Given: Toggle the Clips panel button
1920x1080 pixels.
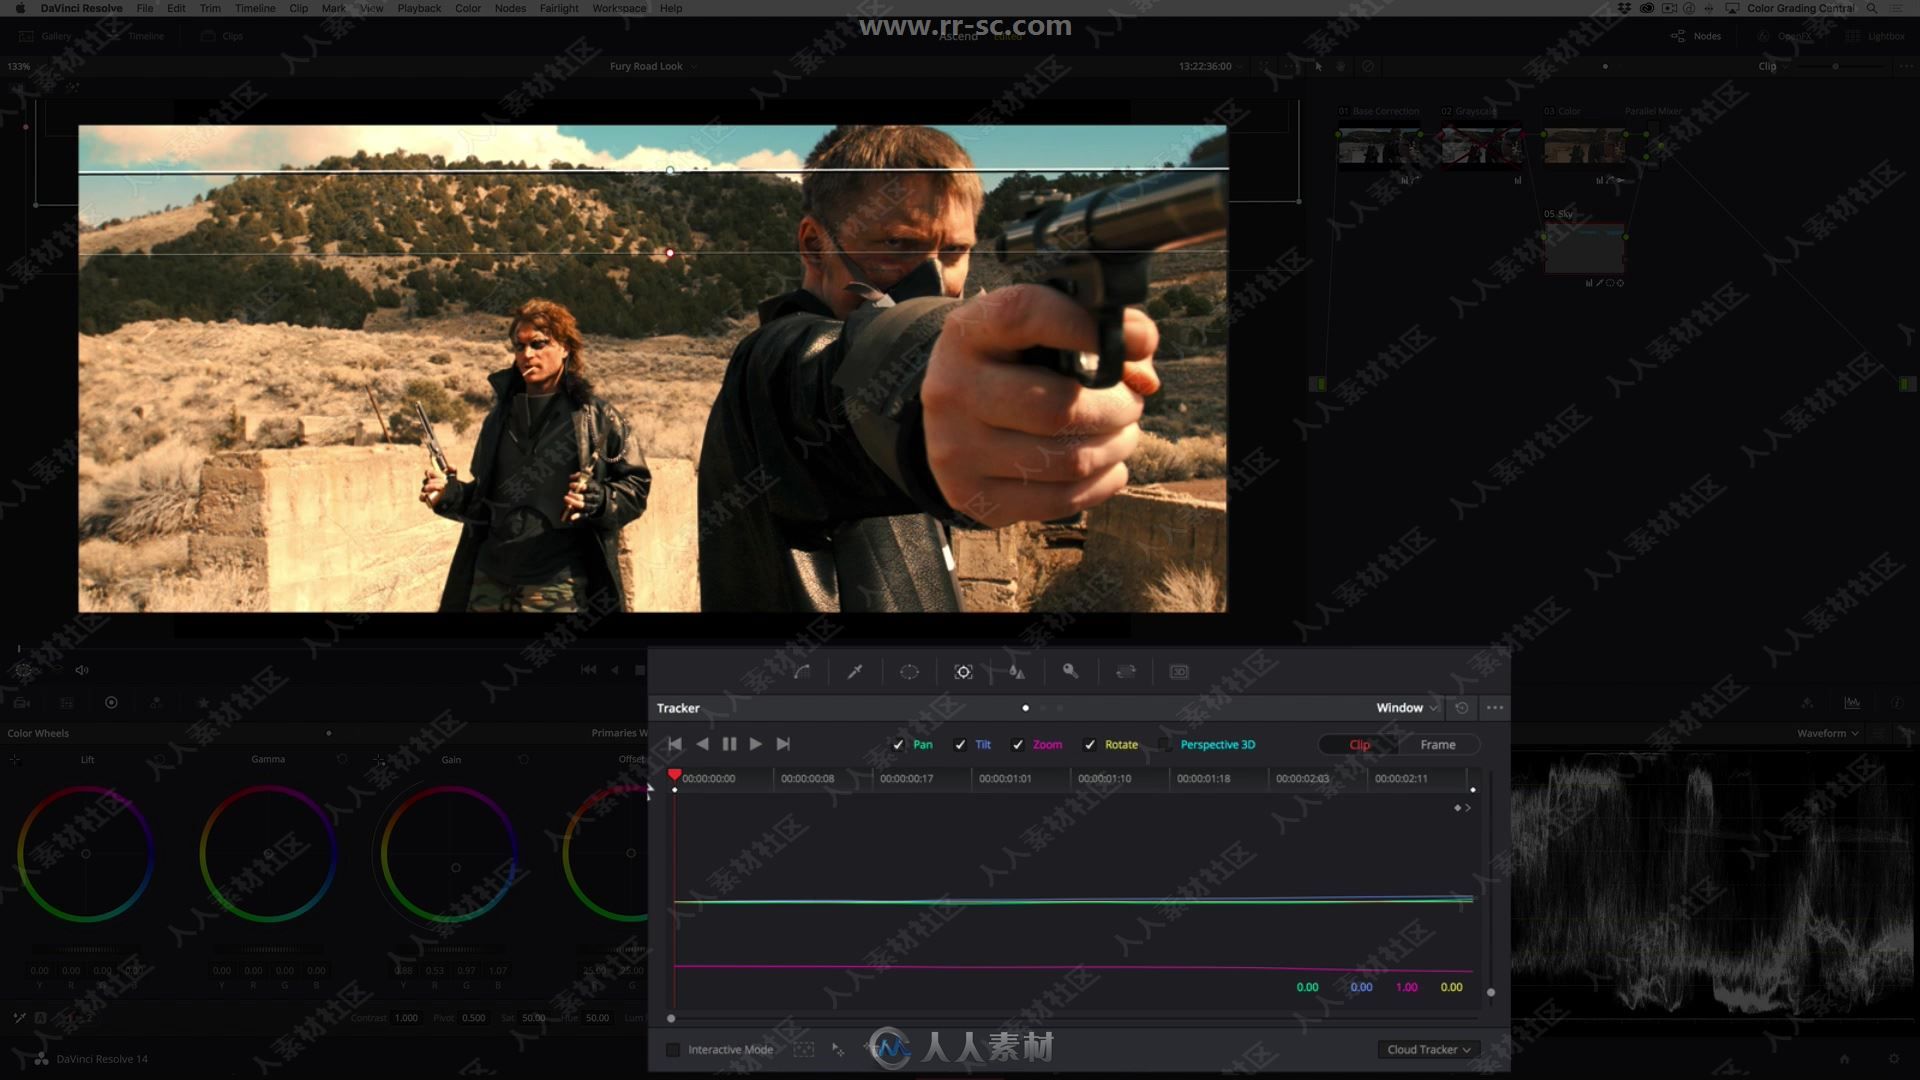Looking at the screenshot, I should (x=222, y=36).
